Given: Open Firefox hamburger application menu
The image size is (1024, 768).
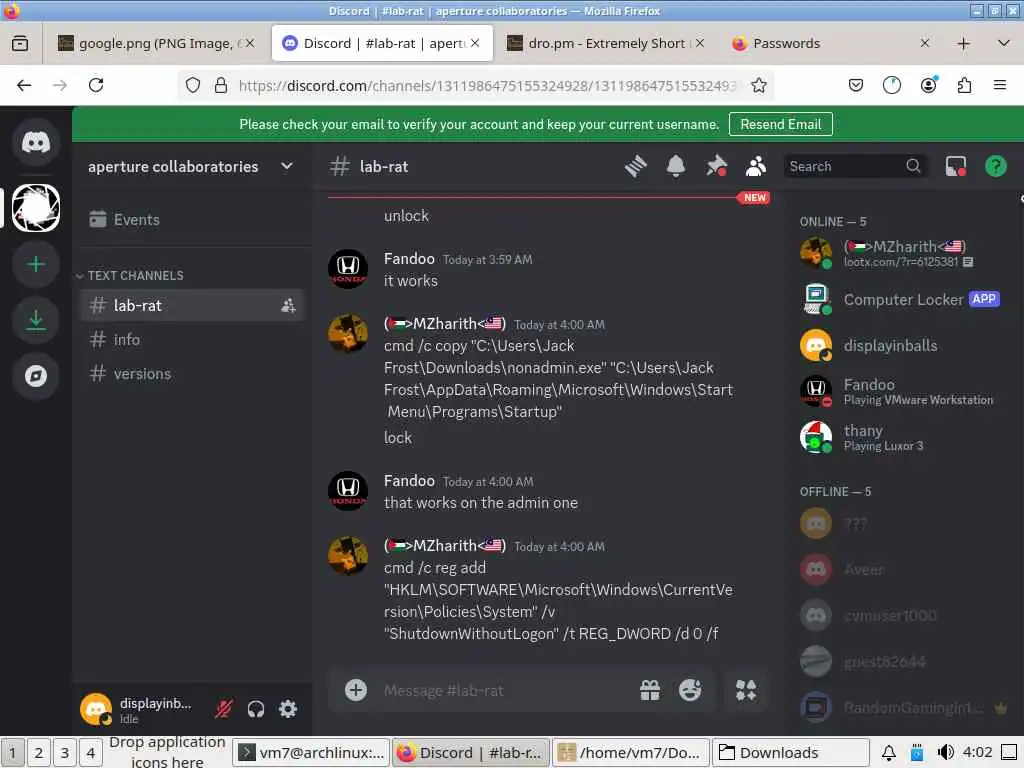Looking at the screenshot, I should pyautogui.click(x=1000, y=85).
